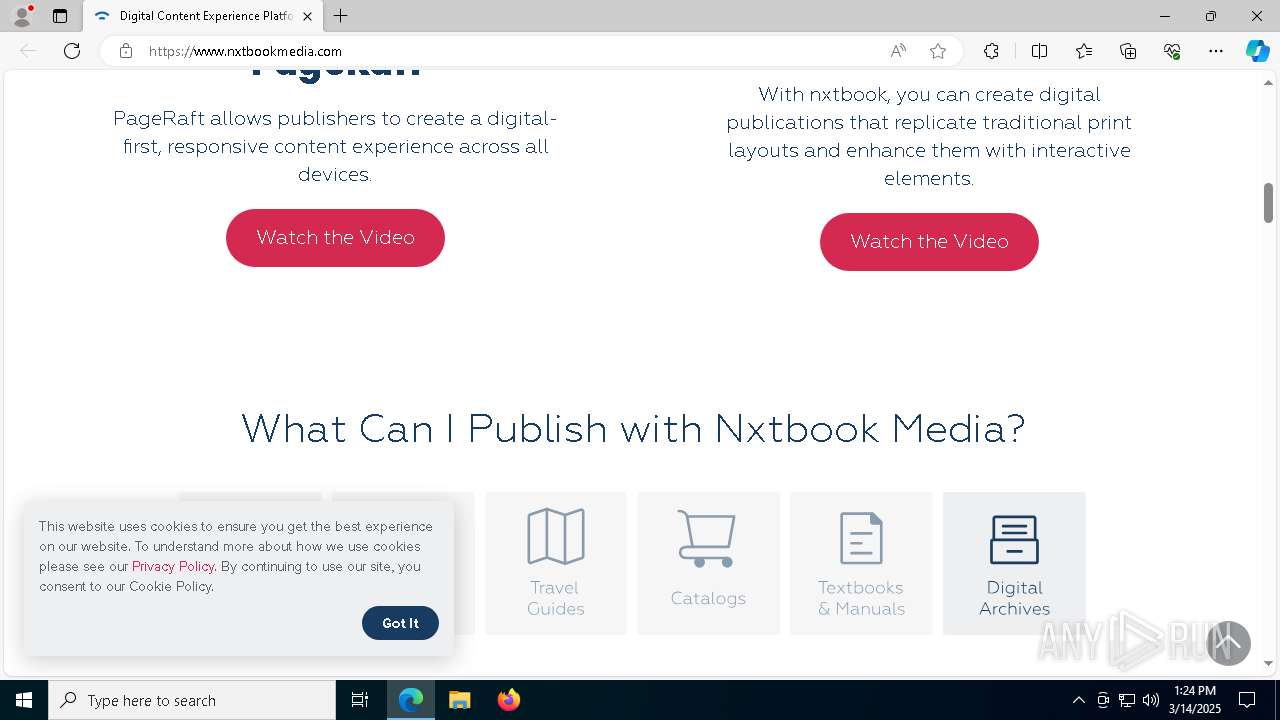Select the Catalogs shopping cart card
Image resolution: width=1280 pixels, height=720 pixels.
coord(708,563)
